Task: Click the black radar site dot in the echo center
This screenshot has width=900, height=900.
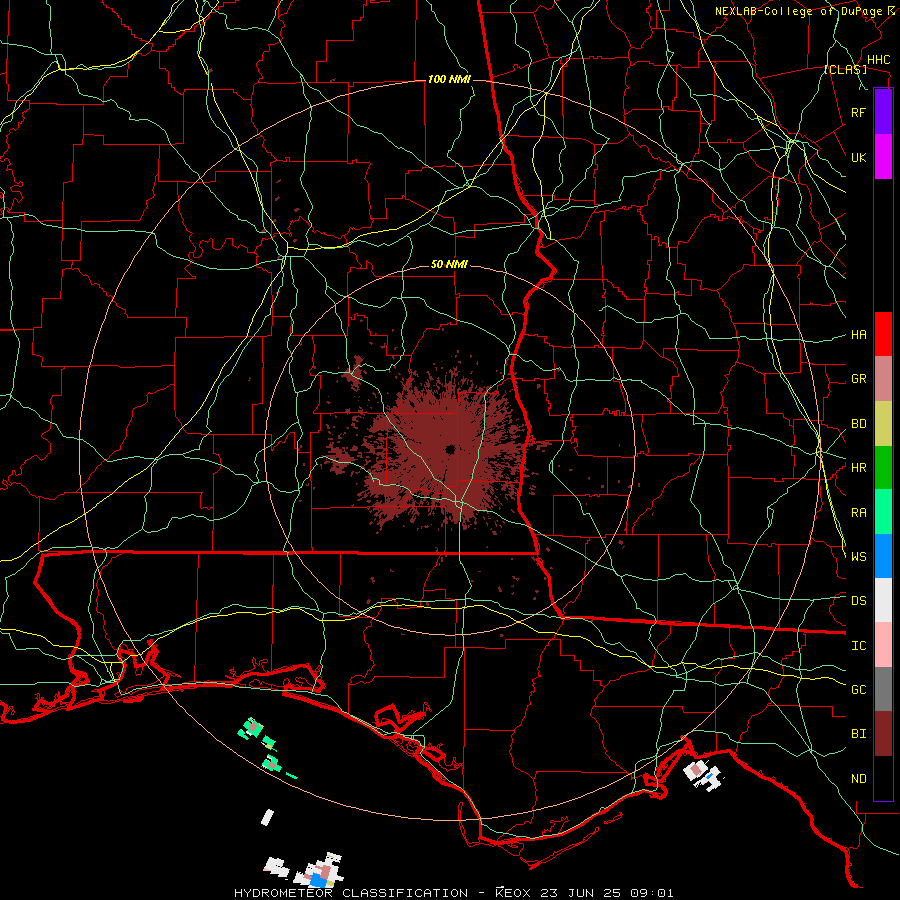Action: [x=450, y=449]
